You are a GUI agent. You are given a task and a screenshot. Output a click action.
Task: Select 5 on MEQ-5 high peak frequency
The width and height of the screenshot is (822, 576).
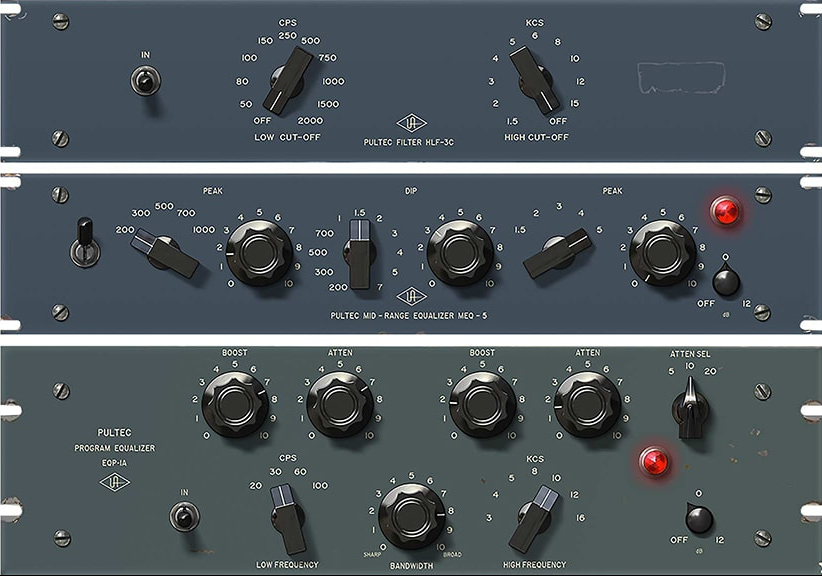(599, 230)
